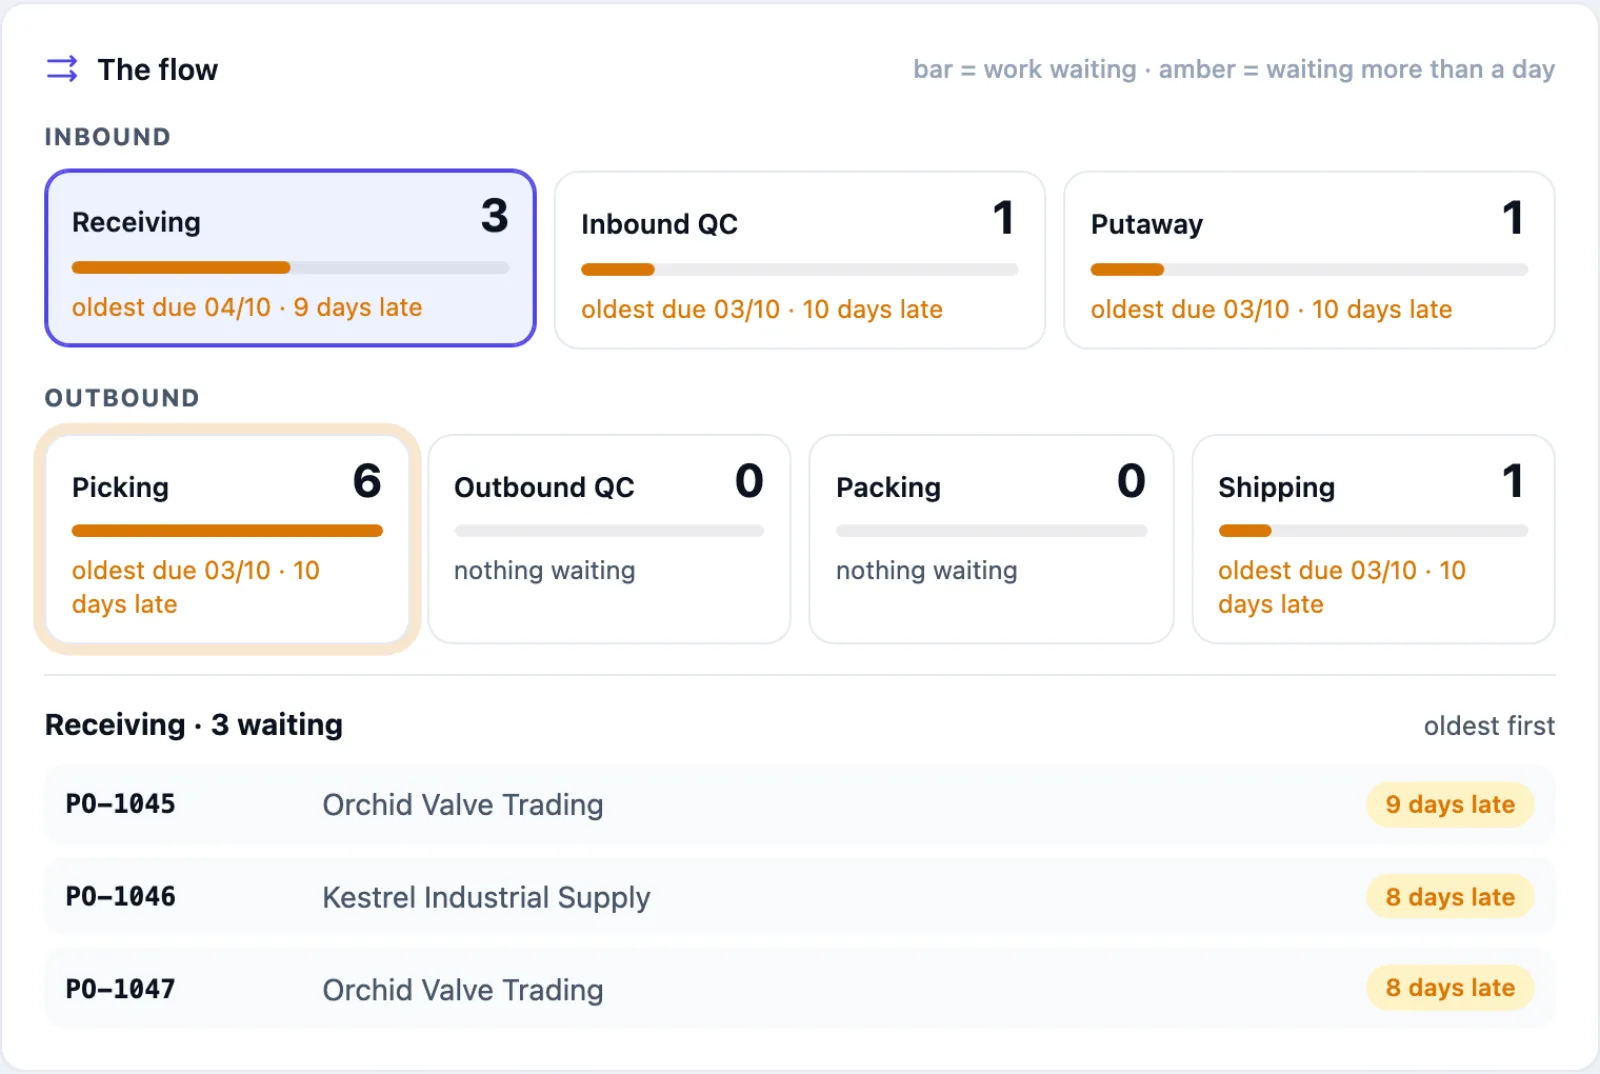
Task: Click Kestrel Industrial Supply supplier name
Action: (x=486, y=897)
